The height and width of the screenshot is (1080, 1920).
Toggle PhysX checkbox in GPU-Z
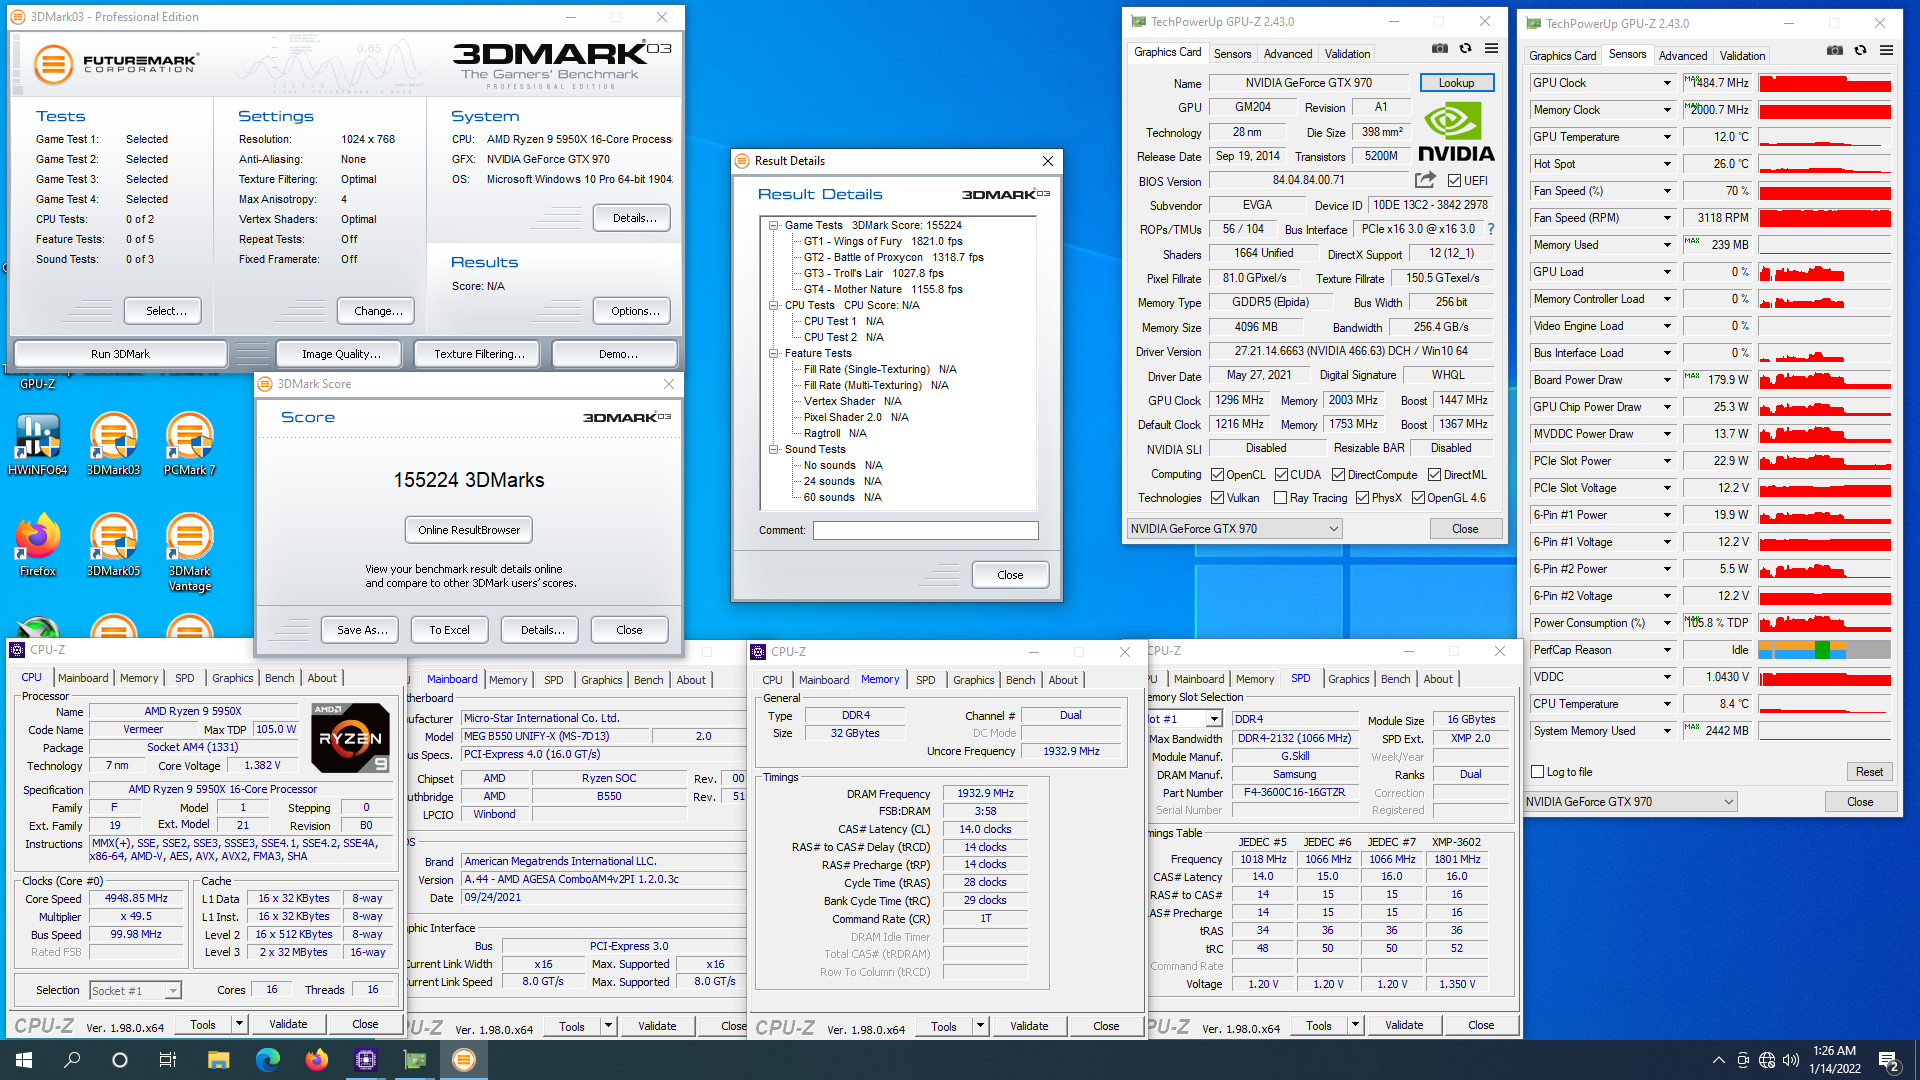[x=1362, y=498]
